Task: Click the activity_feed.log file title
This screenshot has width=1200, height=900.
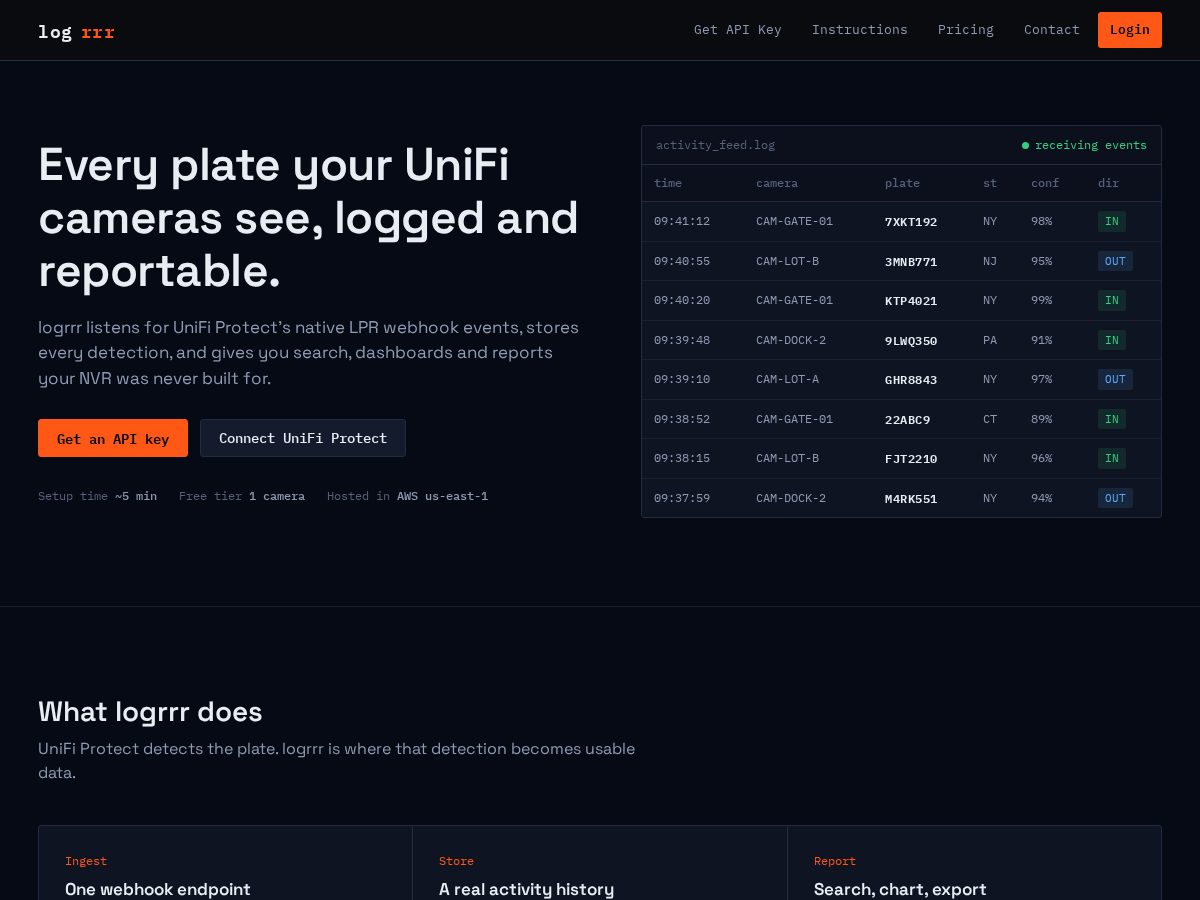Action: [x=715, y=145]
